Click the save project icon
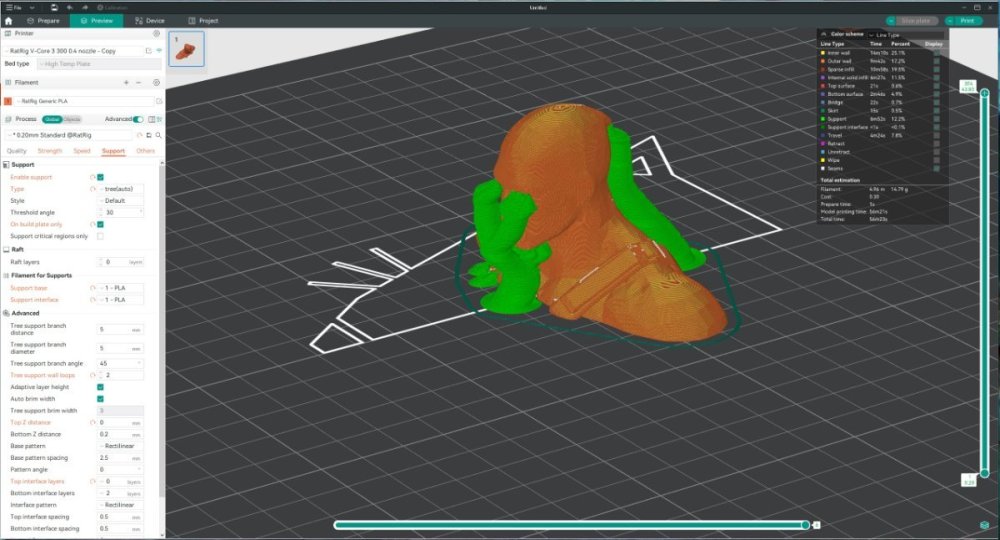Screen dimensions: 1000x540 click(54, 8)
